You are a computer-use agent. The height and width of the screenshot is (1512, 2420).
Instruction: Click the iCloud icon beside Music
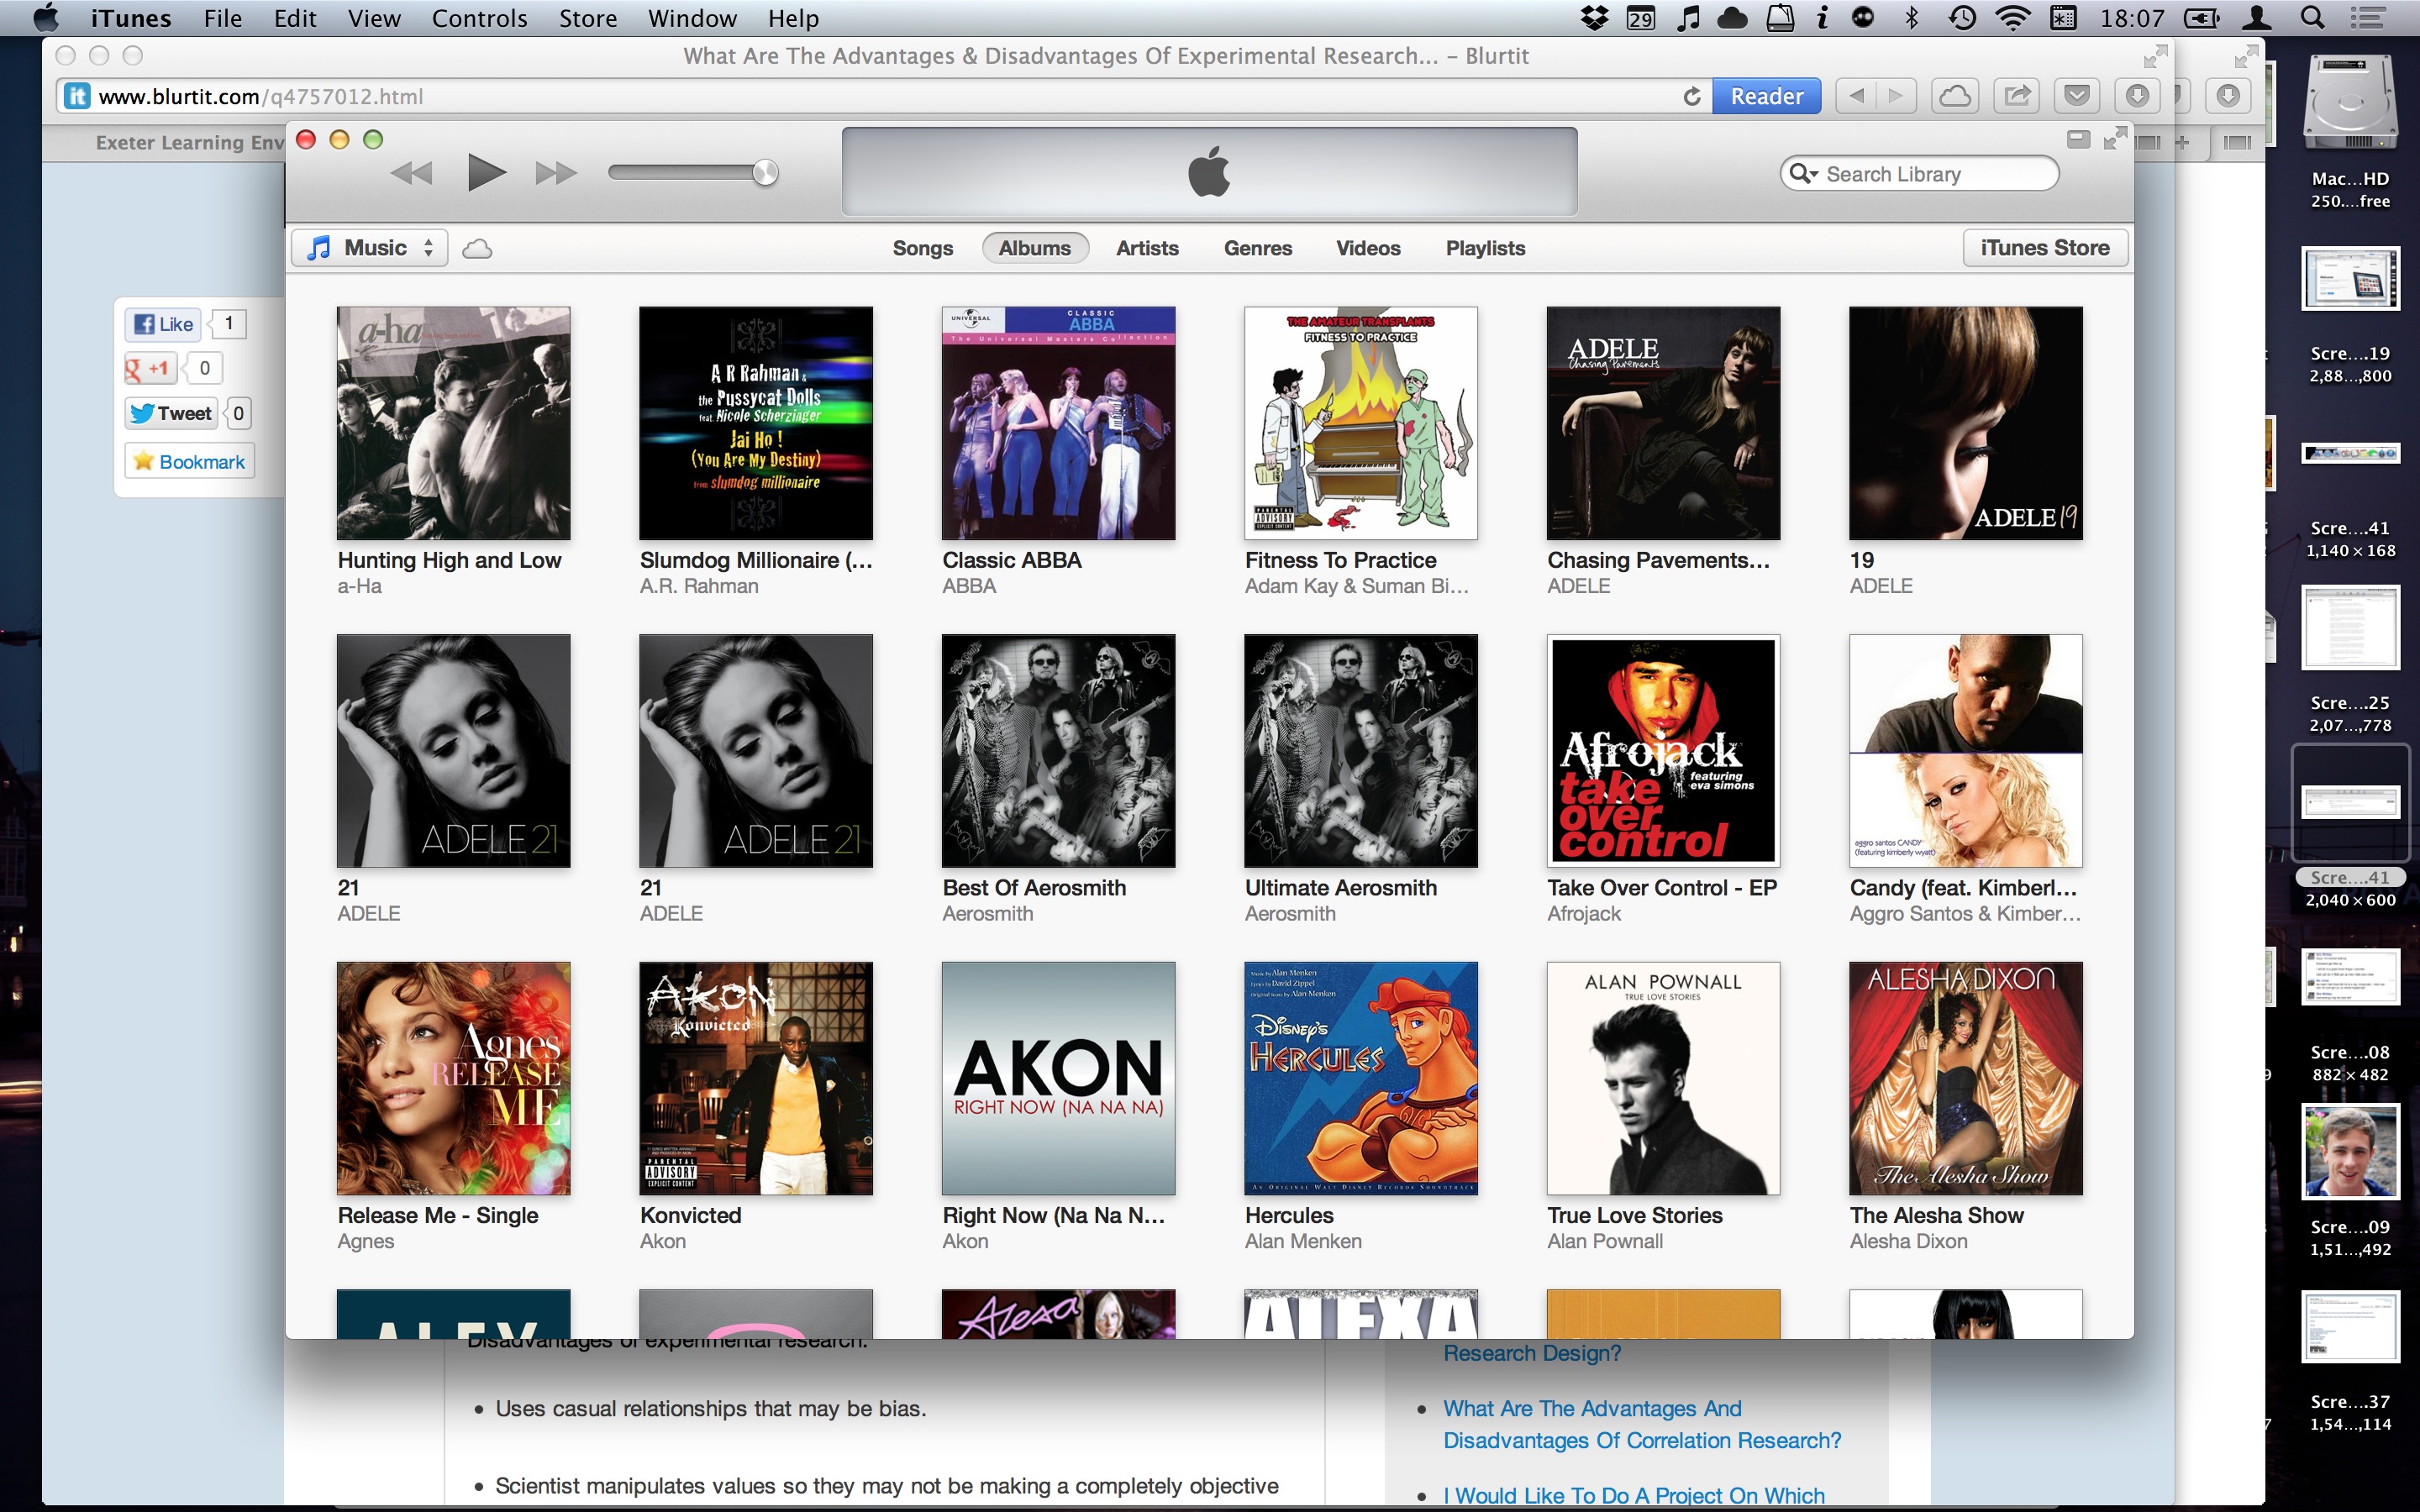(477, 248)
